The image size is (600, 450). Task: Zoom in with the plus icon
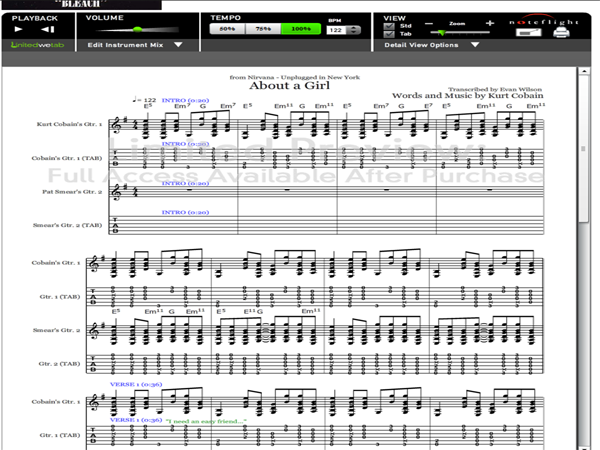coord(490,23)
